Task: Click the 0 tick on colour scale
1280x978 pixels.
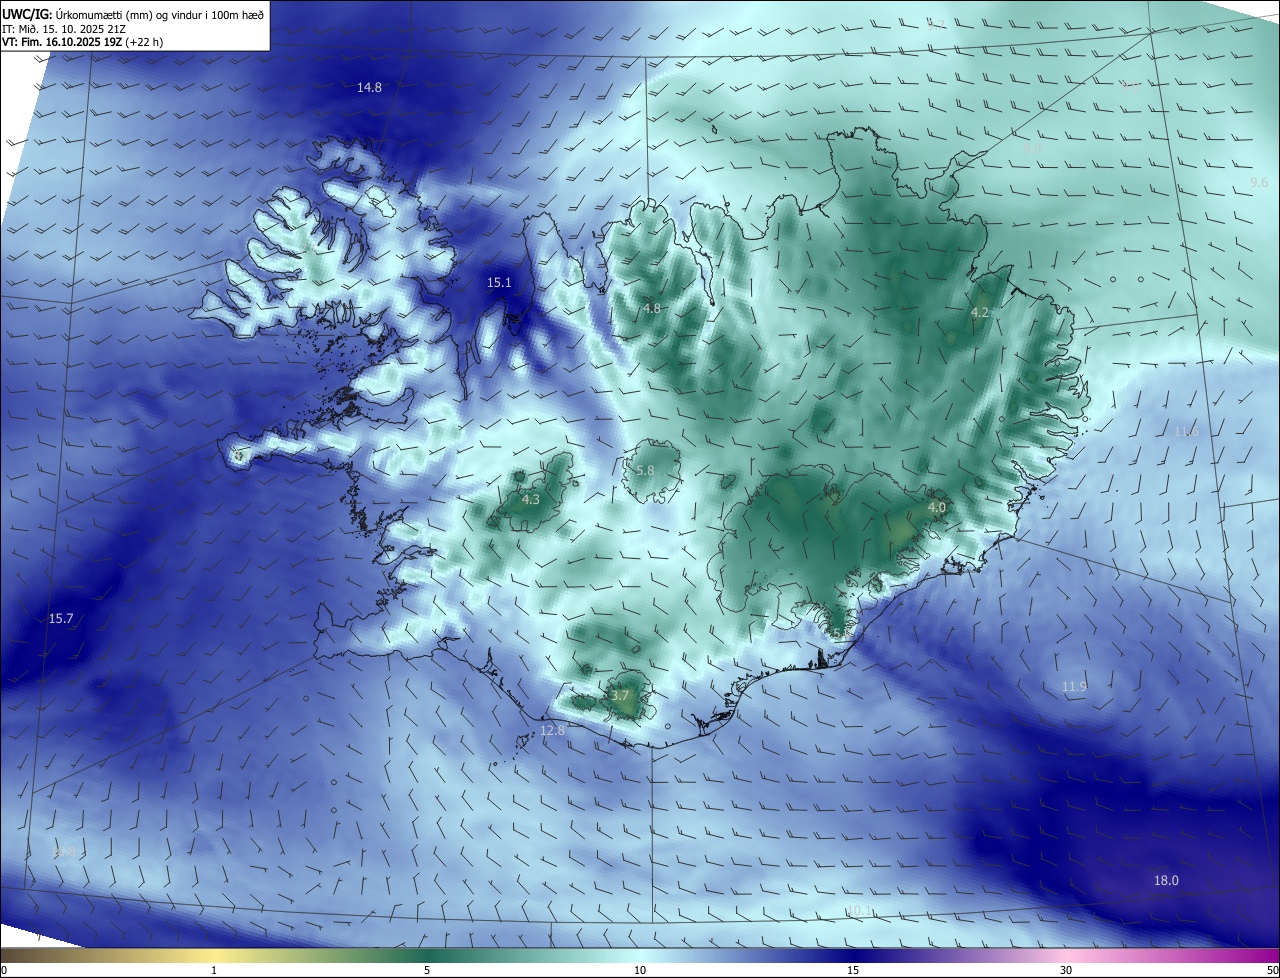Action: pyautogui.click(x=4, y=970)
